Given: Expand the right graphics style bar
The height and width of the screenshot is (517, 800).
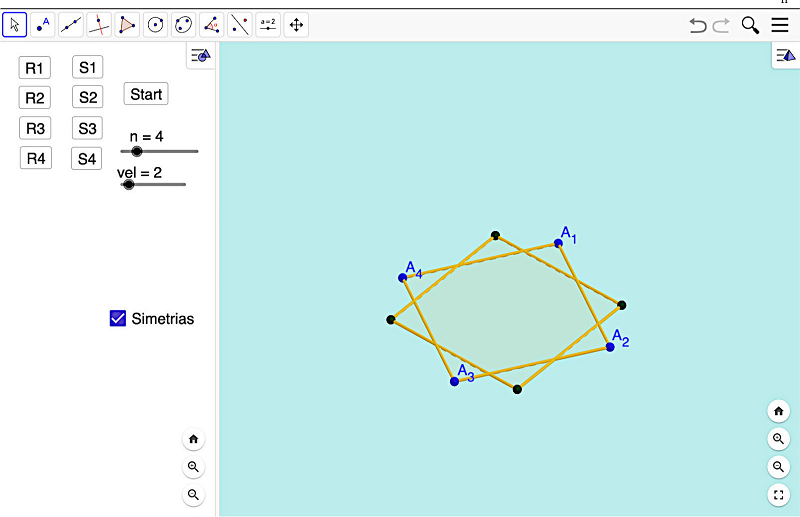Looking at the screenshot, I should pos(785,56).
